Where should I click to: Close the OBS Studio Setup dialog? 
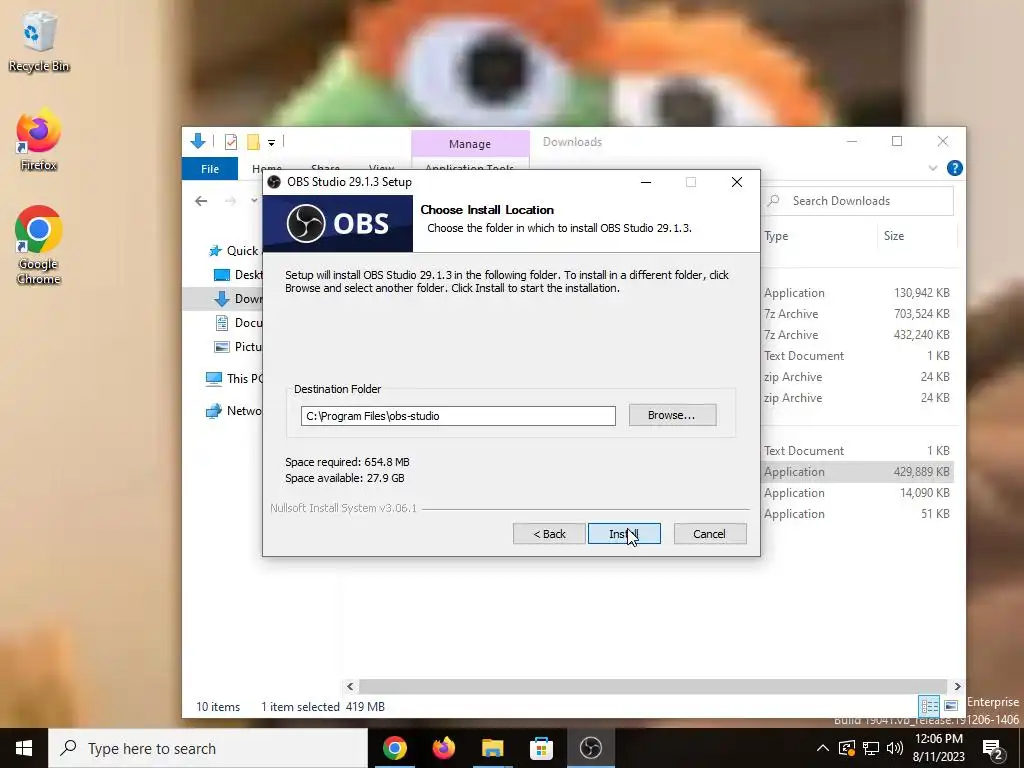click(737, 182)
